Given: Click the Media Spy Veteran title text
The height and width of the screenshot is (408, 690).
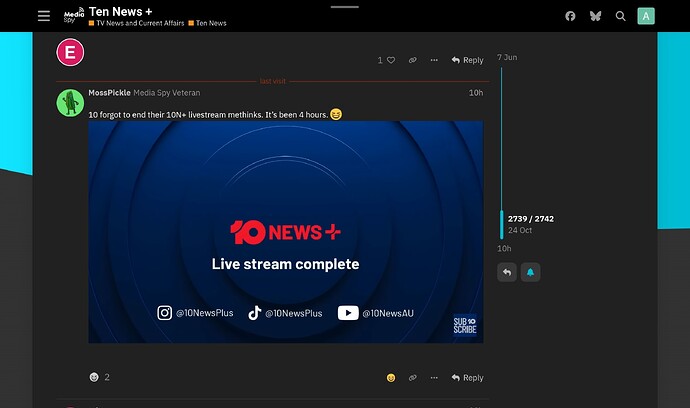Looking at the screenshot, I should [x=167, y=93].
